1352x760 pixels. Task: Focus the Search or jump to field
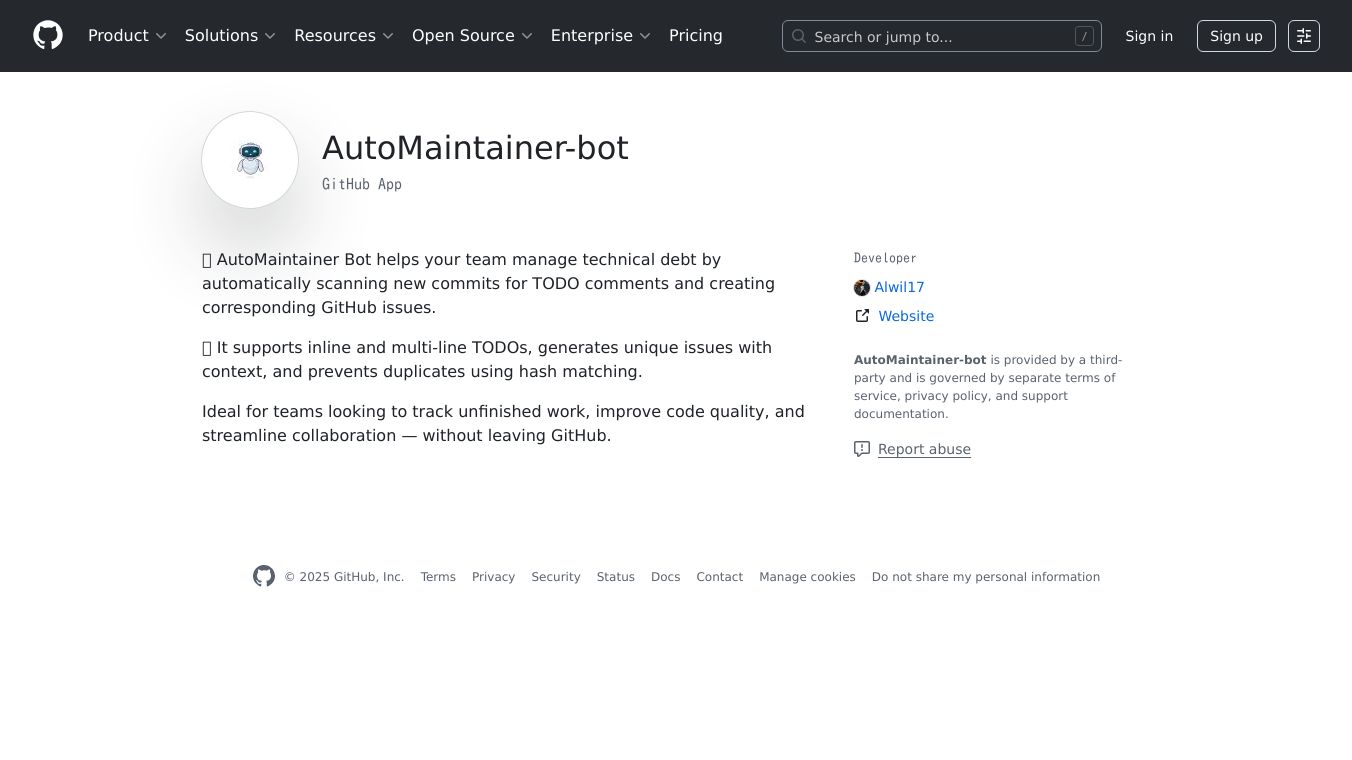point(940,36)
